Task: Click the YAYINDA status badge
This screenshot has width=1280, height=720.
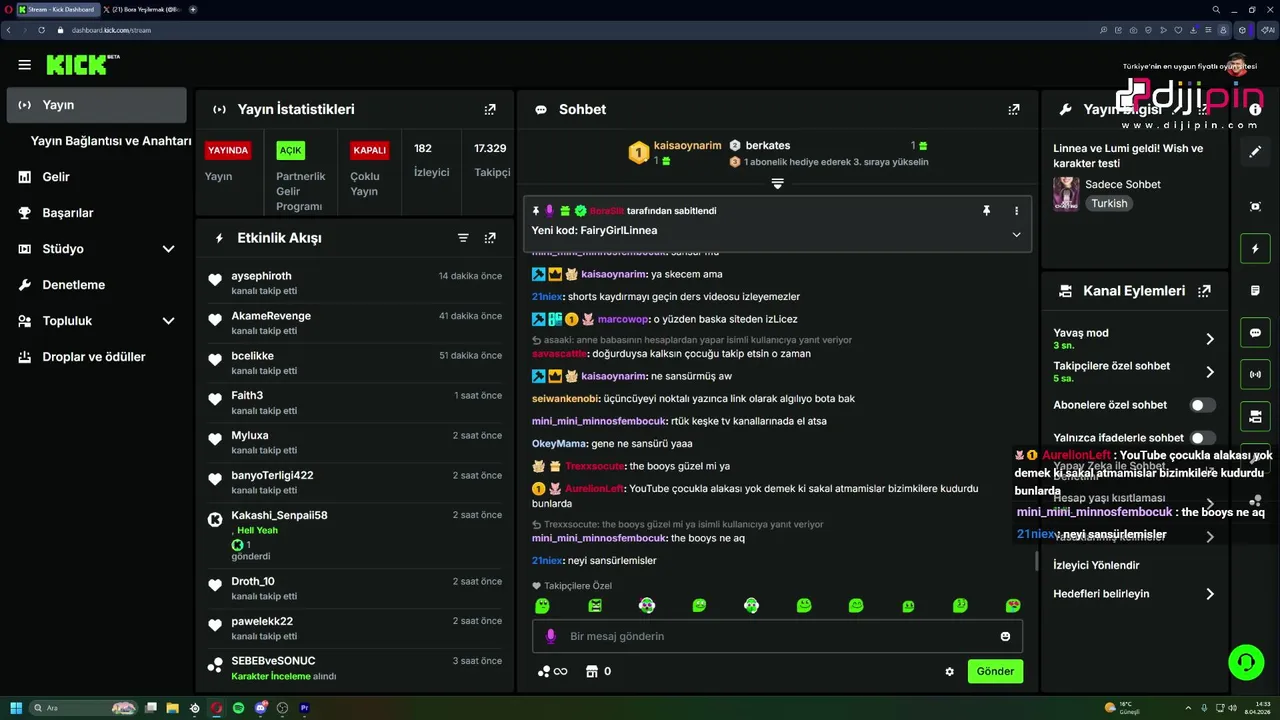Action: [228, 151]
